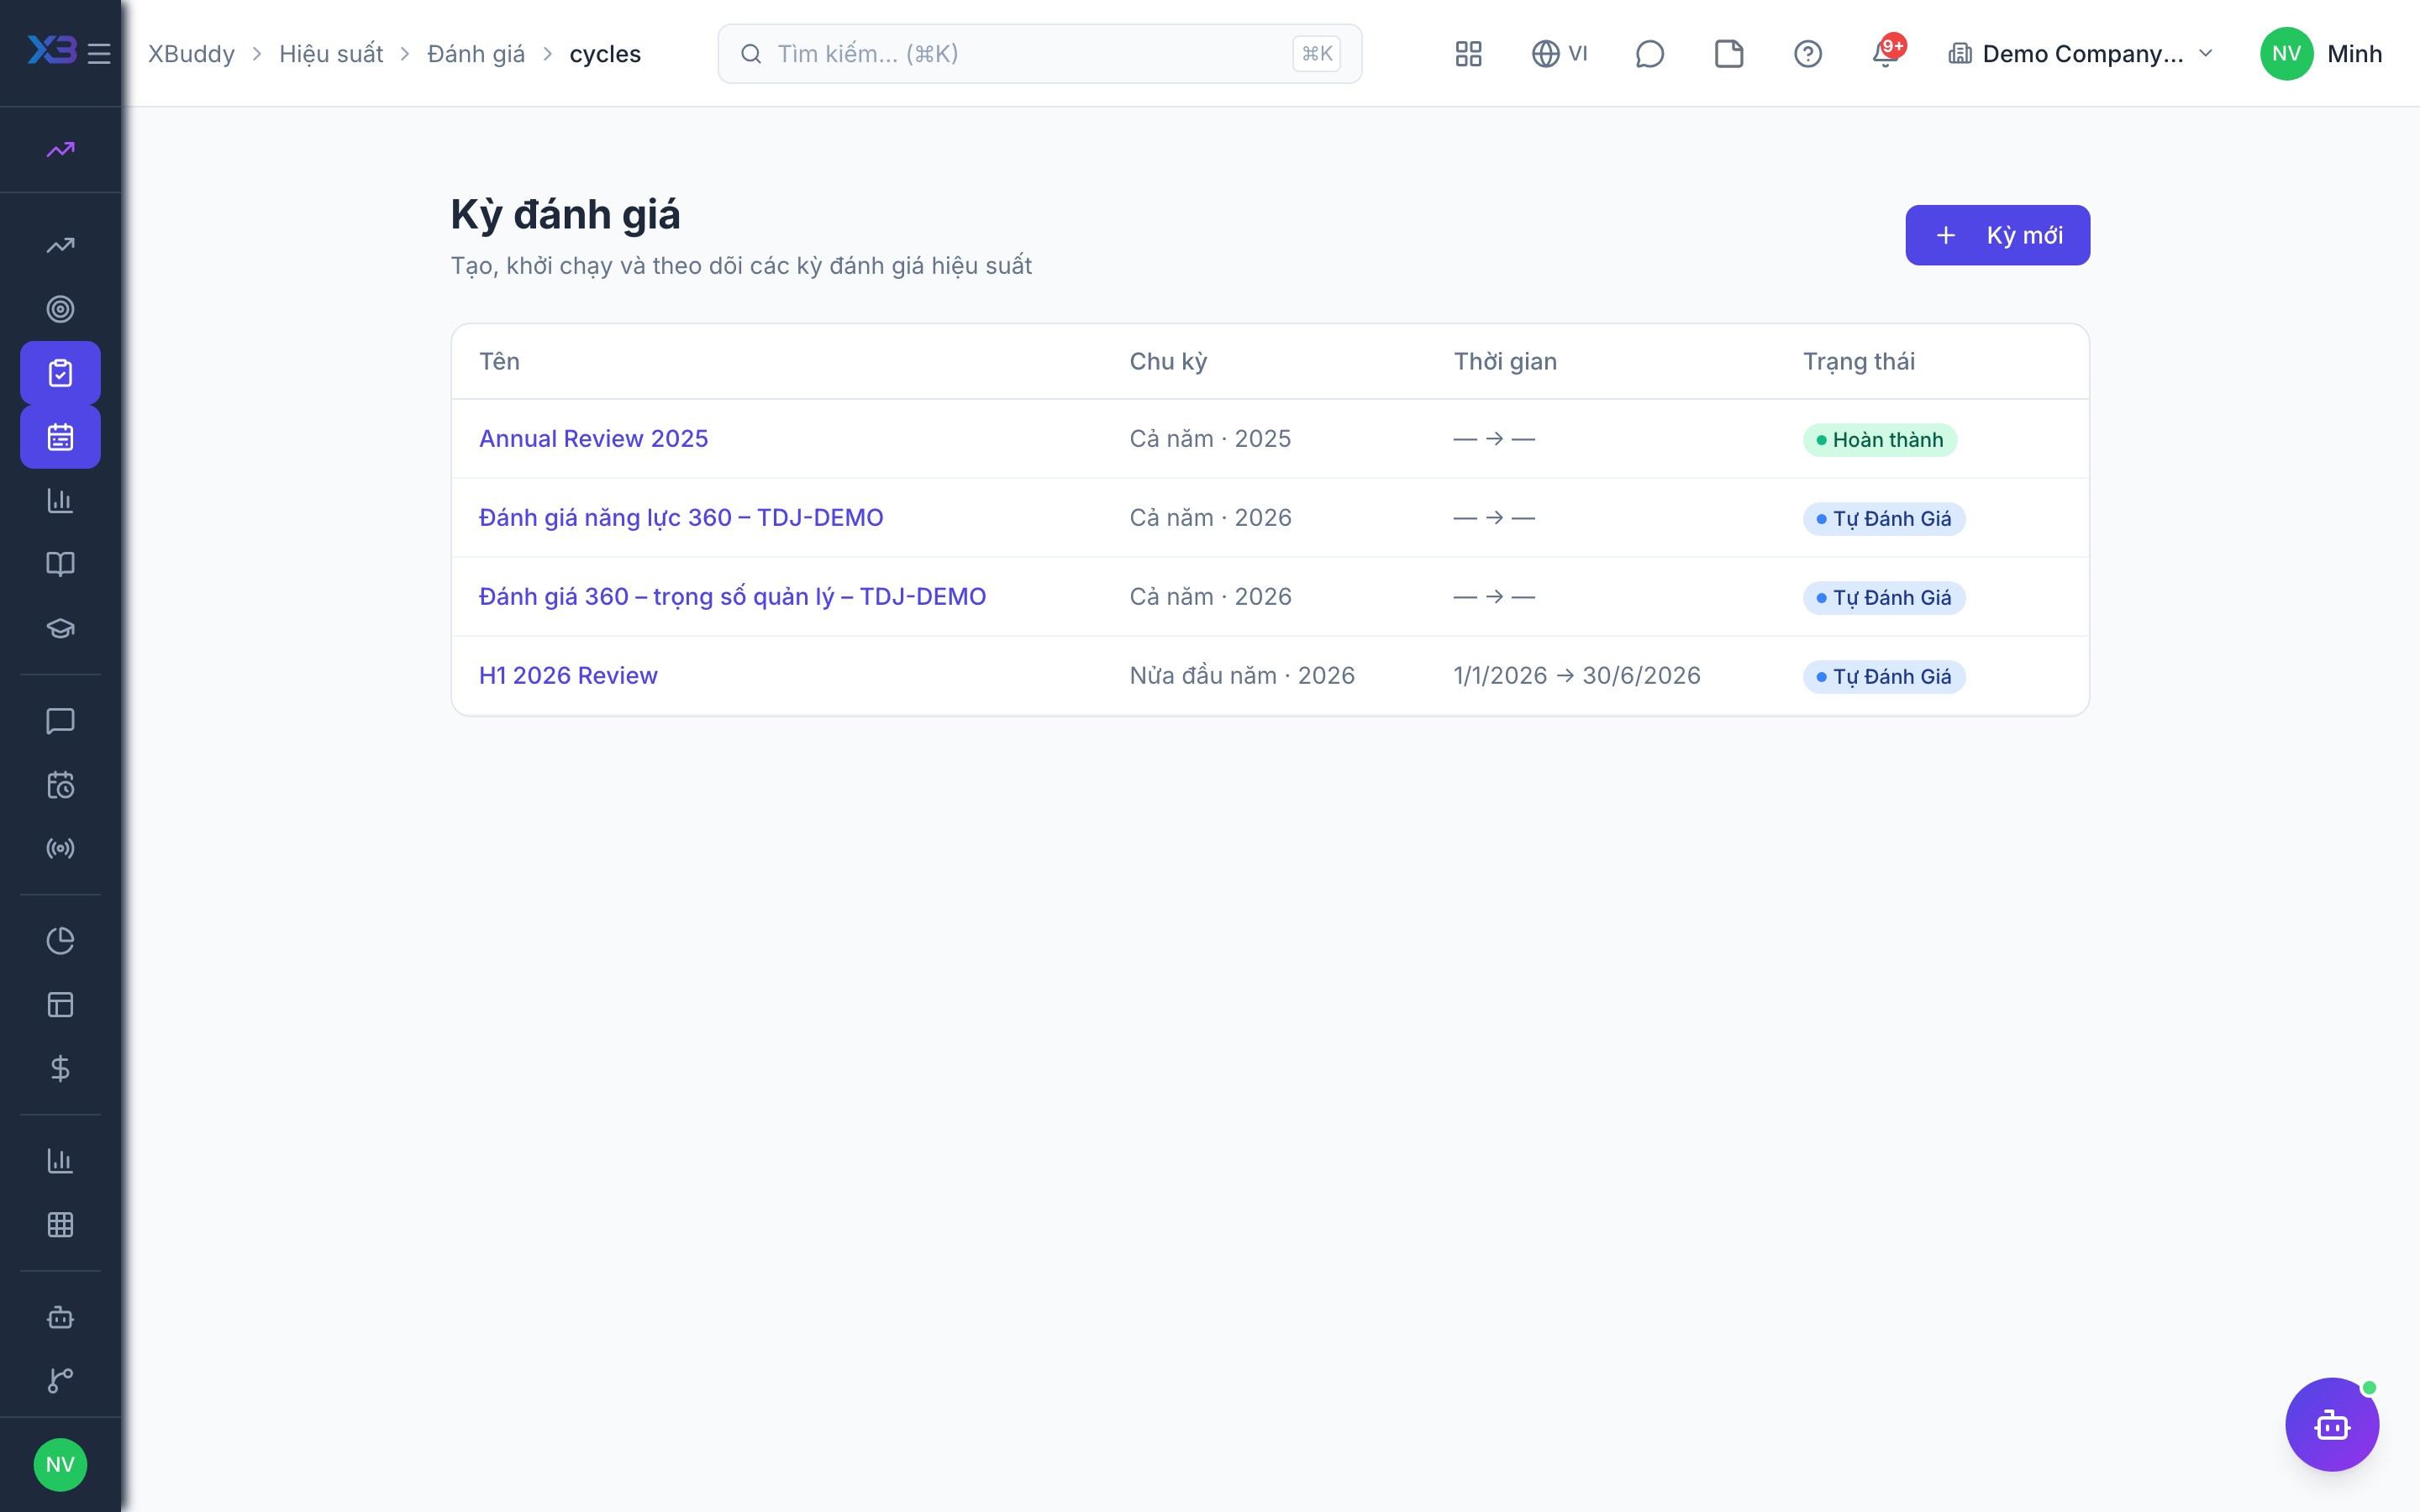Open the chat bubble icon in header
2420x1512 pixels.
[x=1649, y=53]
